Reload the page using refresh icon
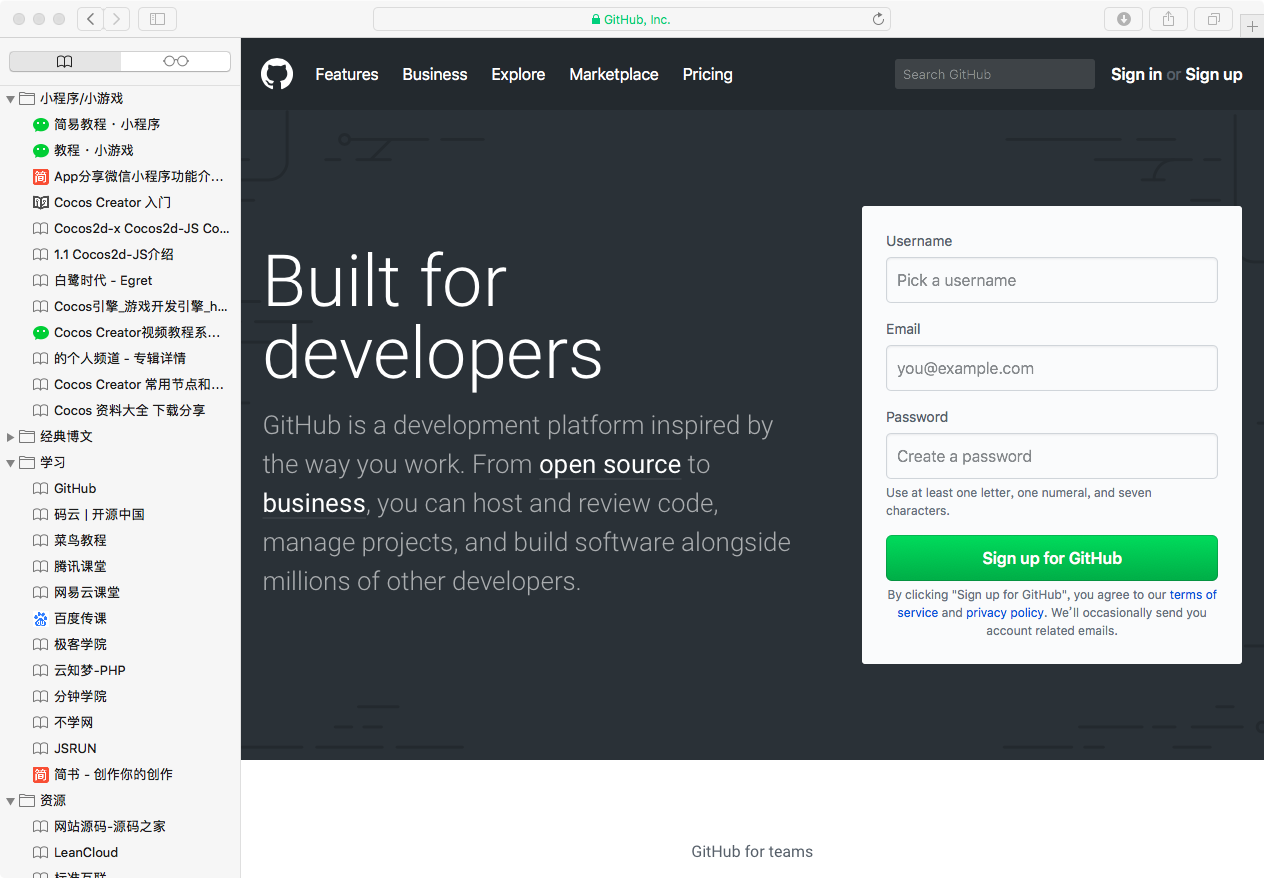Screen dimensions: 1264x878 click(x=878, y=19)
